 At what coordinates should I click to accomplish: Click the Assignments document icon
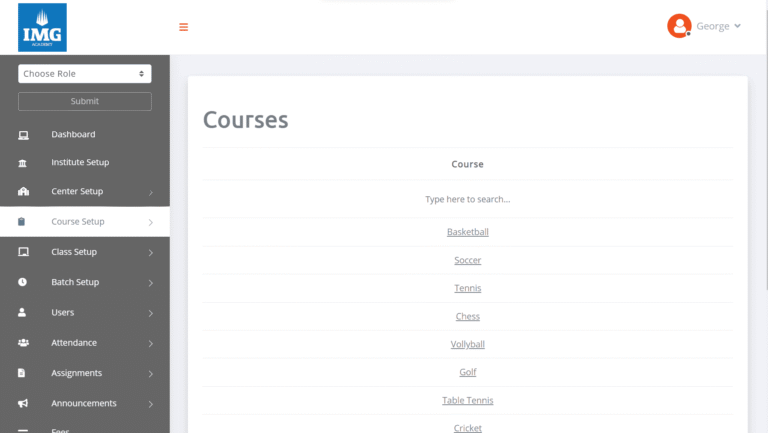tap(23, 373)
